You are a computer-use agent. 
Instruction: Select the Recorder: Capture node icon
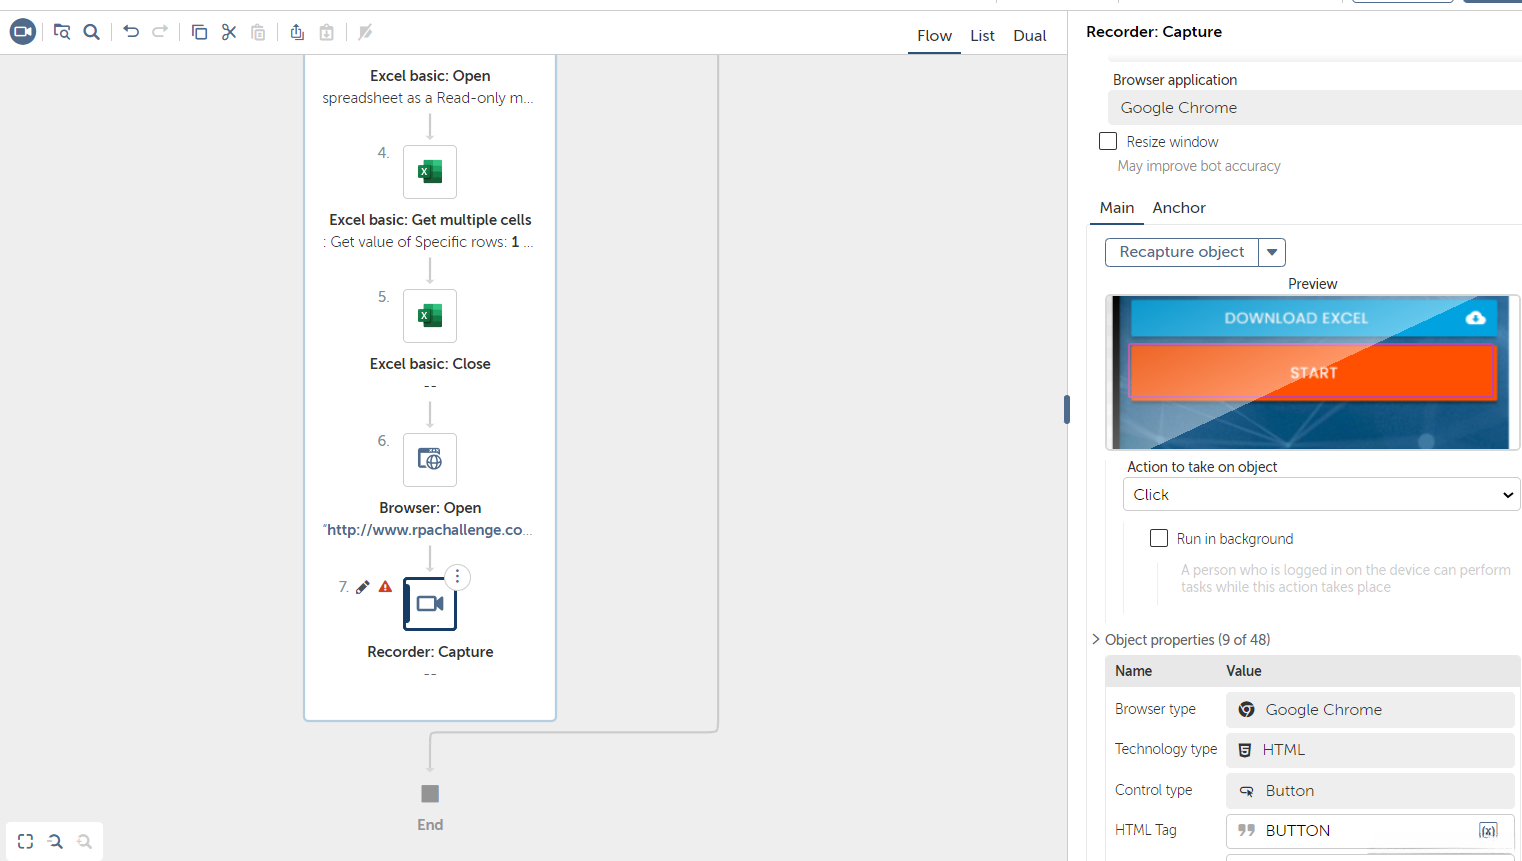point(430,604)
